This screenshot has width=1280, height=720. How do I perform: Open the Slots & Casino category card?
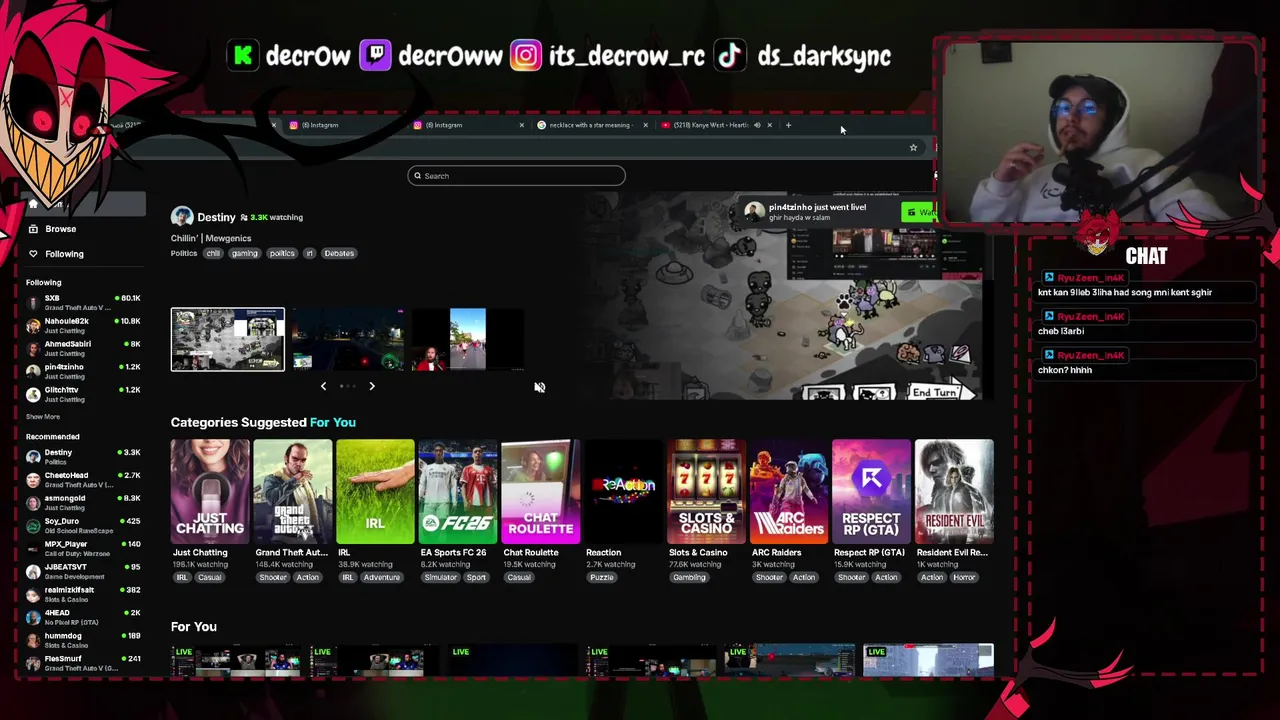click(706, 492)
